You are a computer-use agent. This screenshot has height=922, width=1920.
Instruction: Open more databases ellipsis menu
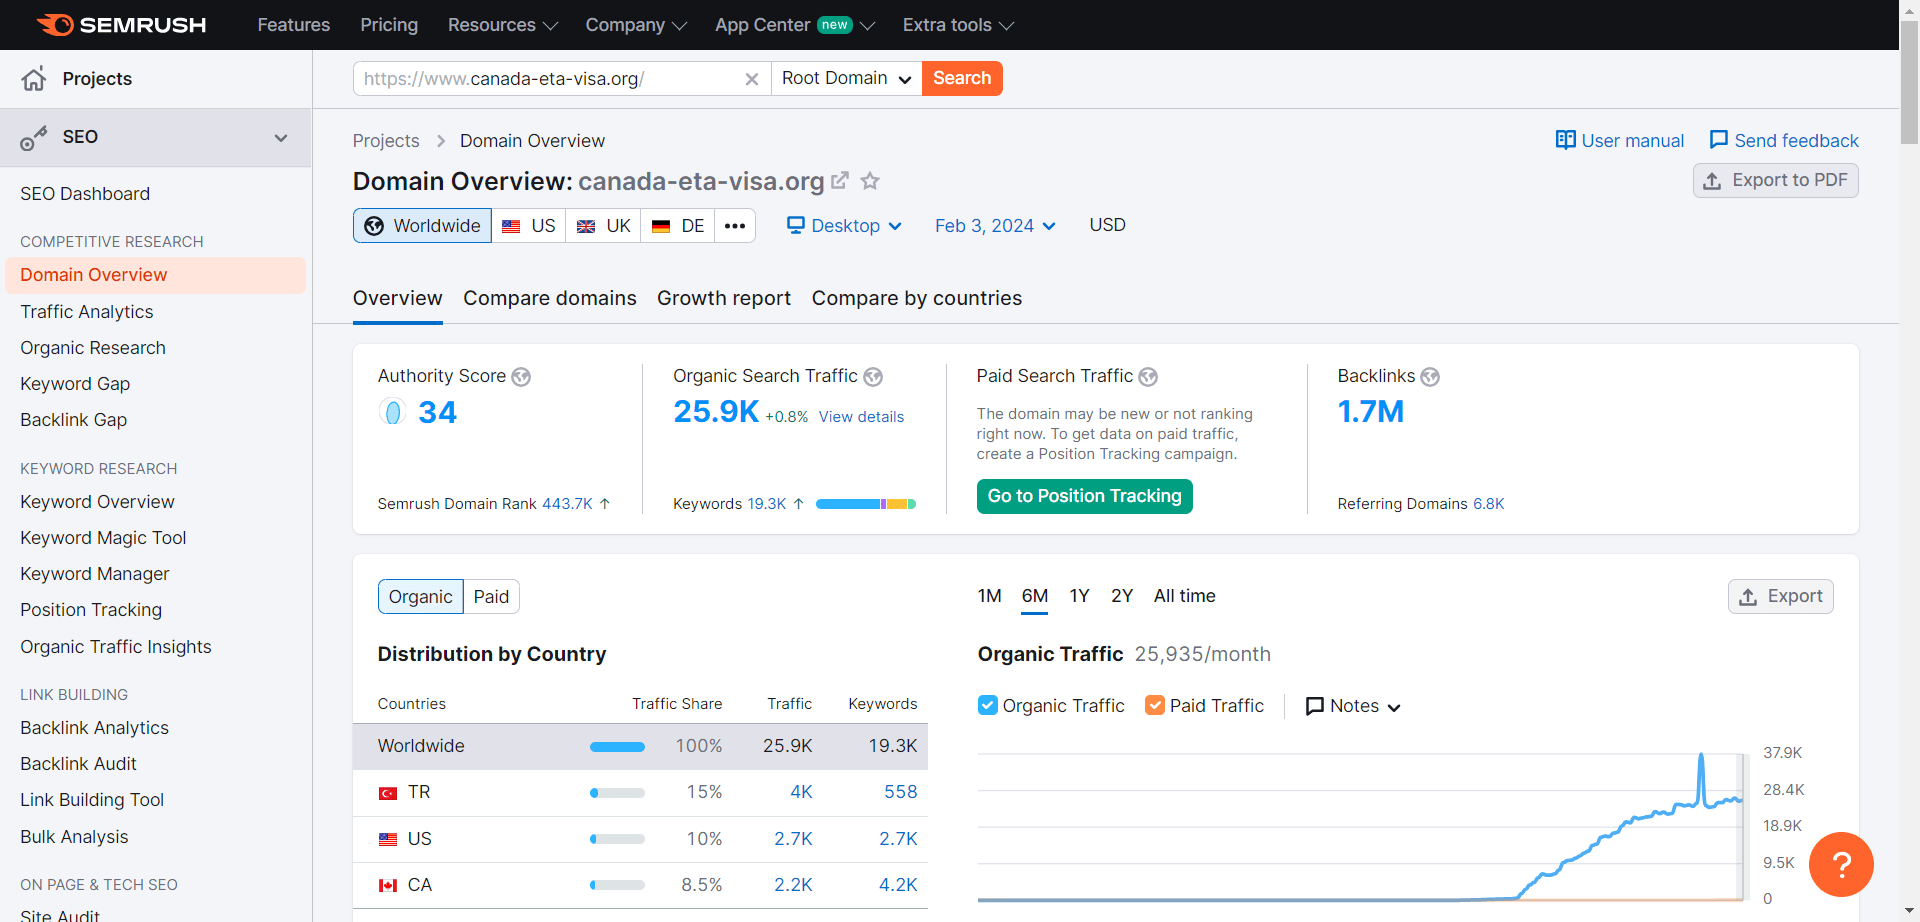click(735, 226)
